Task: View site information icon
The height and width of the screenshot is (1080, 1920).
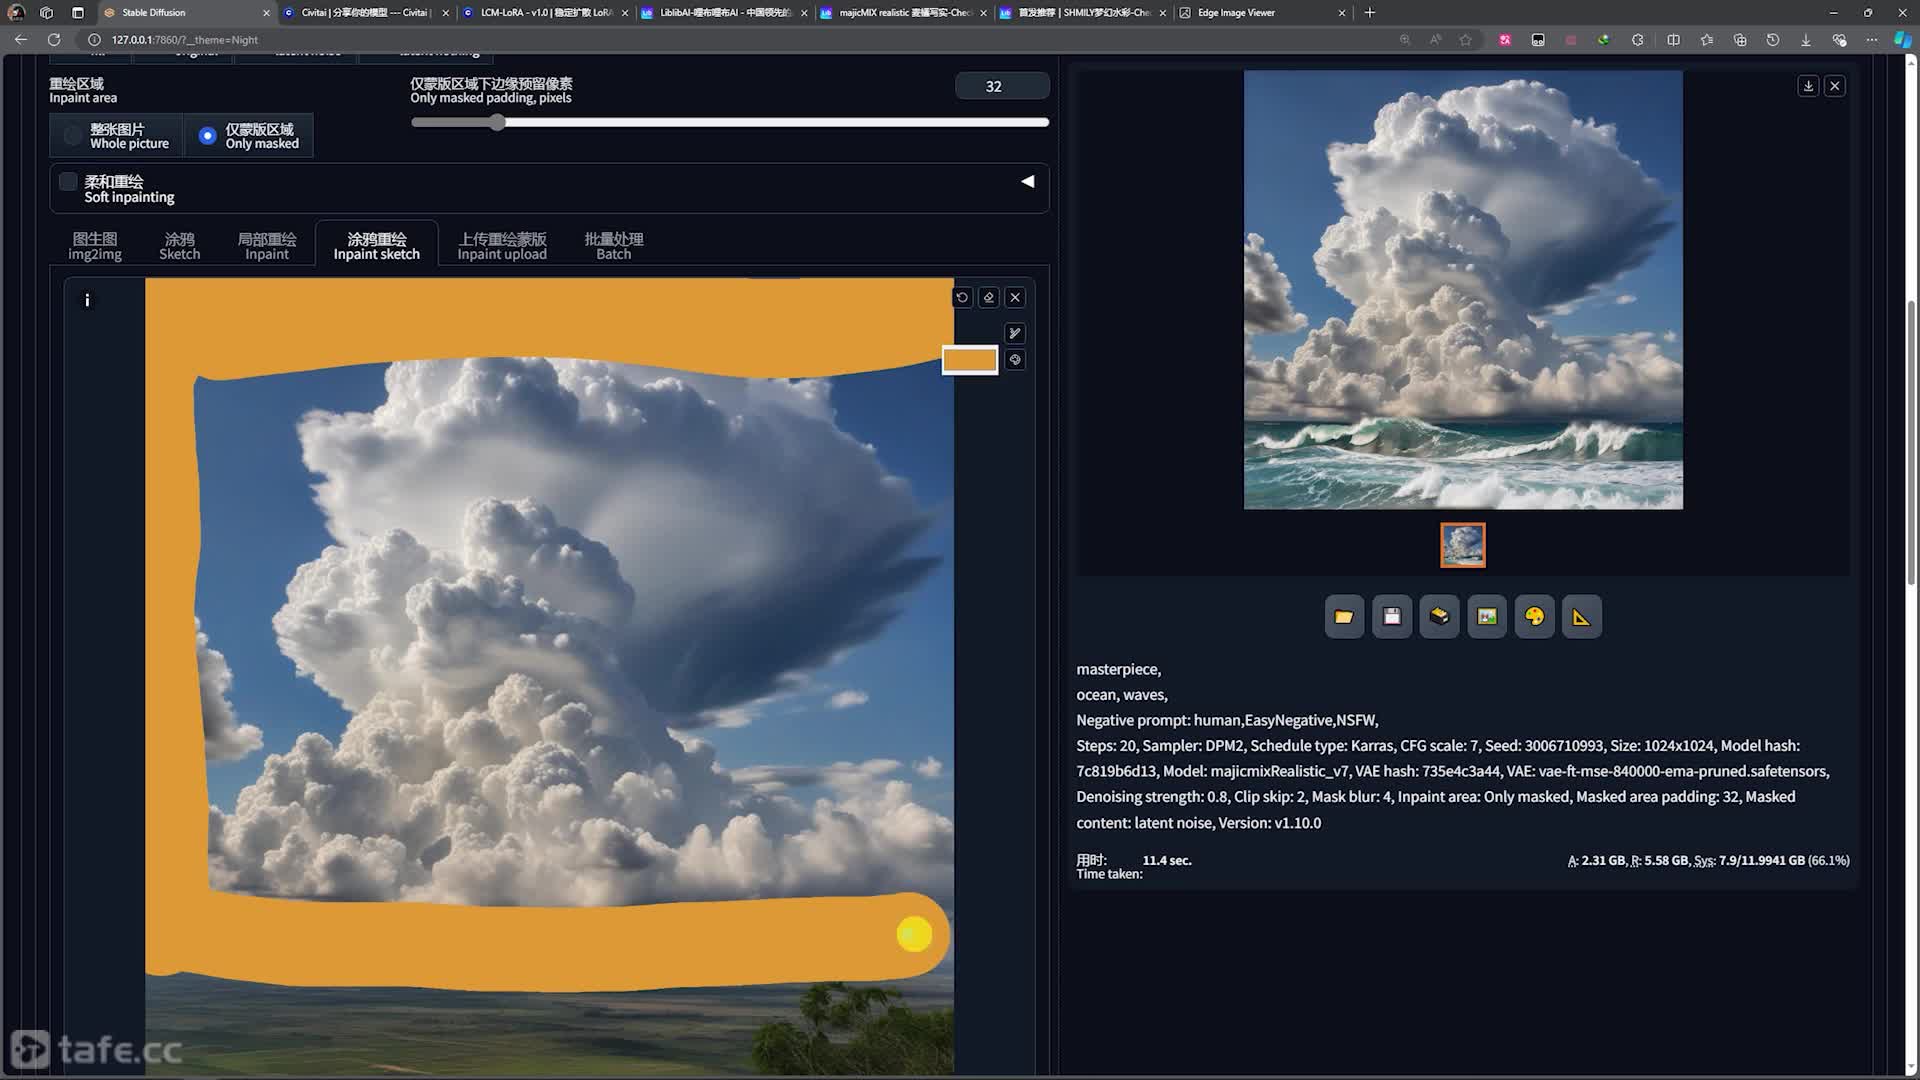Action: pos(94,40)
